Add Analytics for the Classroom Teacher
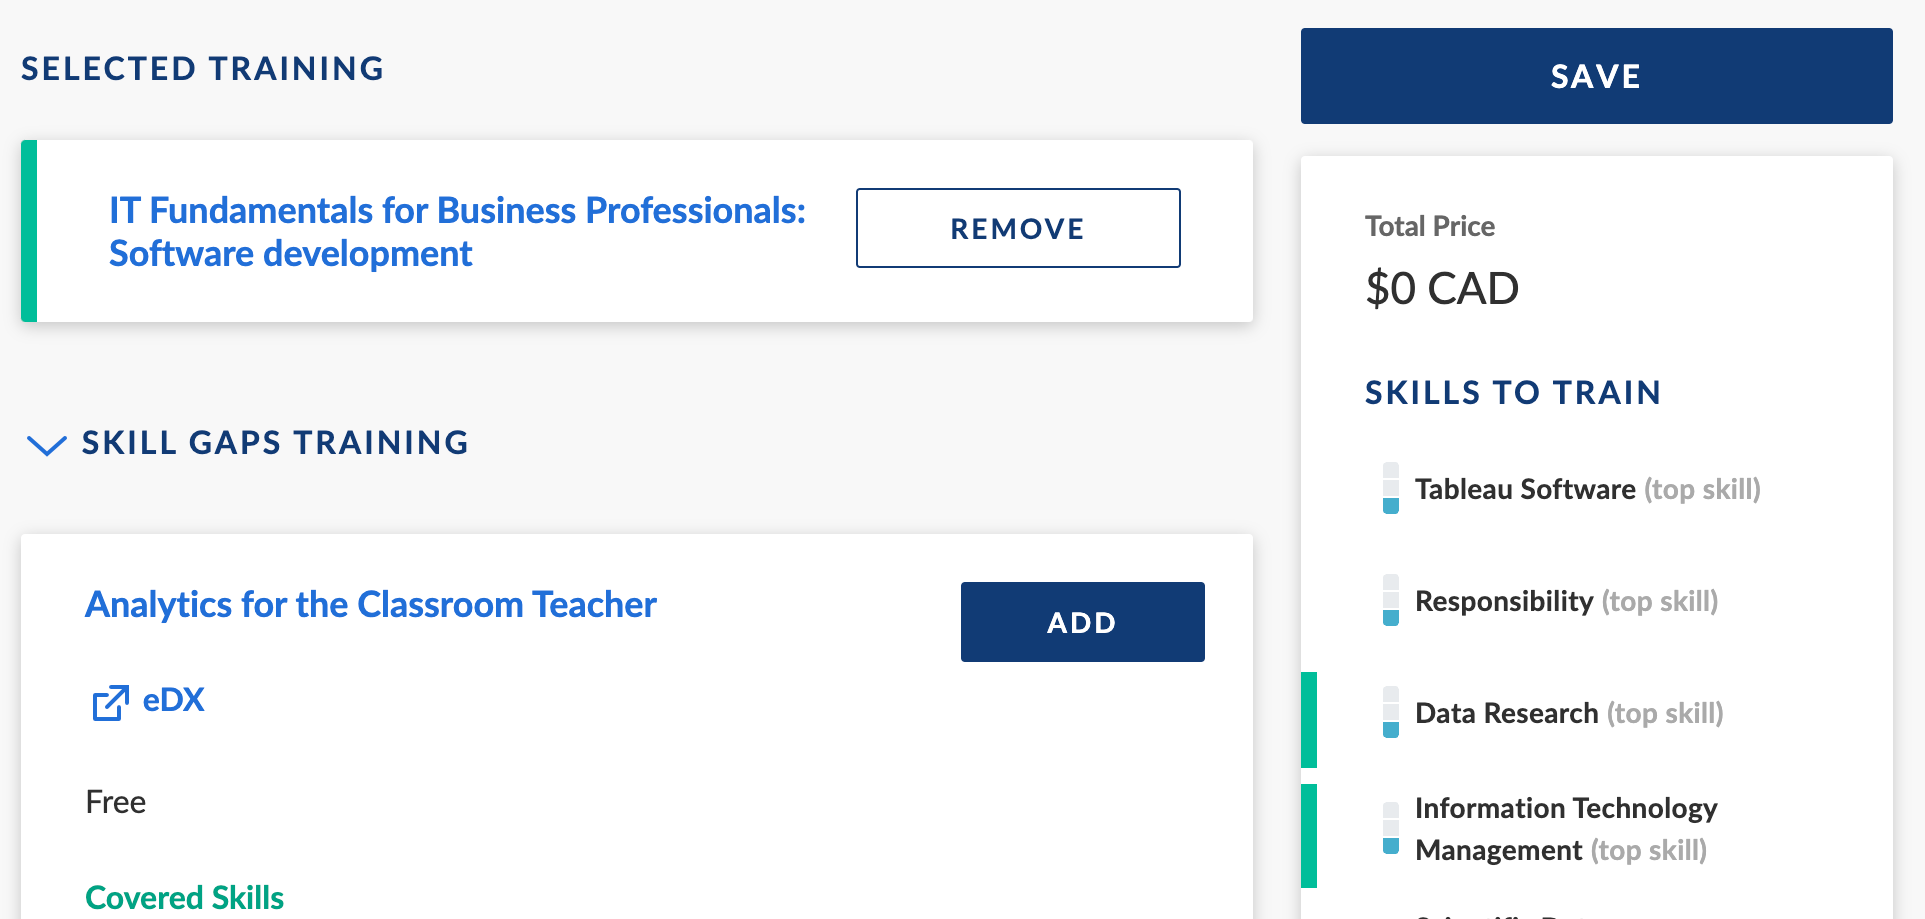 pos(1082,622)
